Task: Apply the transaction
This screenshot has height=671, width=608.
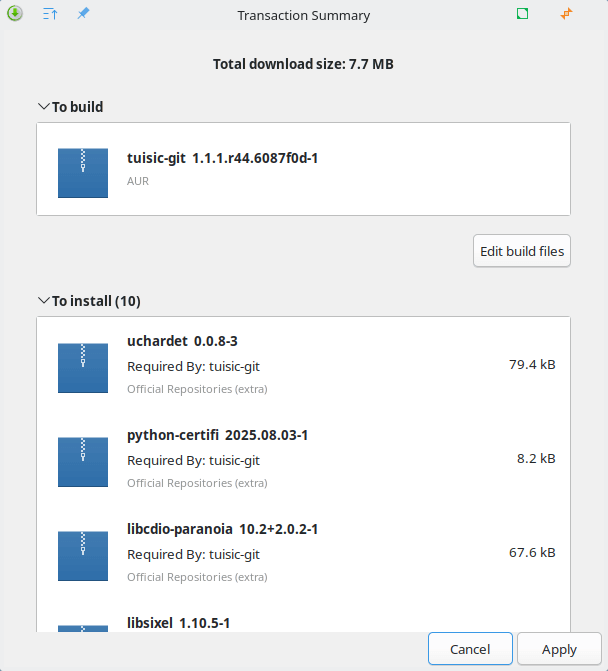Action: 559,649
